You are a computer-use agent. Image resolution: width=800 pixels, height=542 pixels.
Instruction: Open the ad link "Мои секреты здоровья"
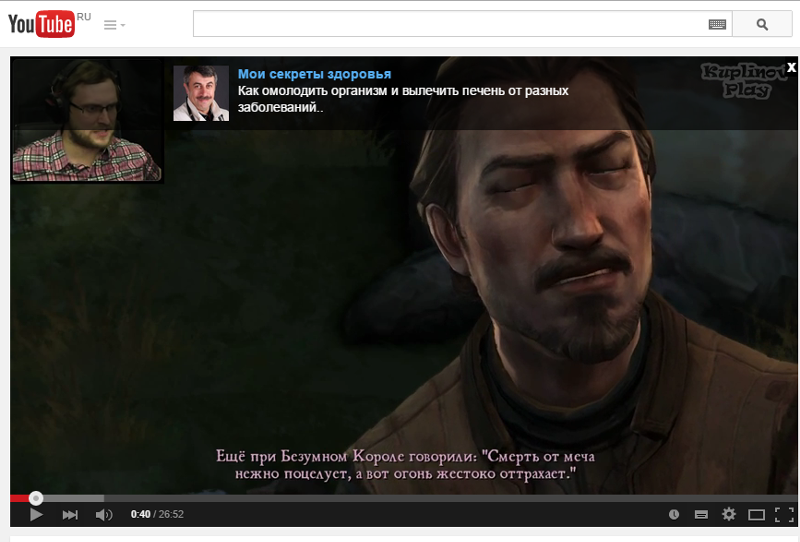[314, 74]
